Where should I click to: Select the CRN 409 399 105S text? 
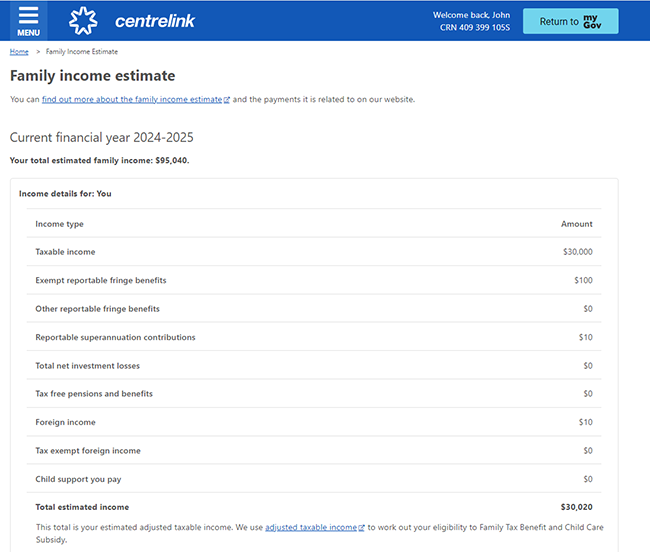[475, 27]
